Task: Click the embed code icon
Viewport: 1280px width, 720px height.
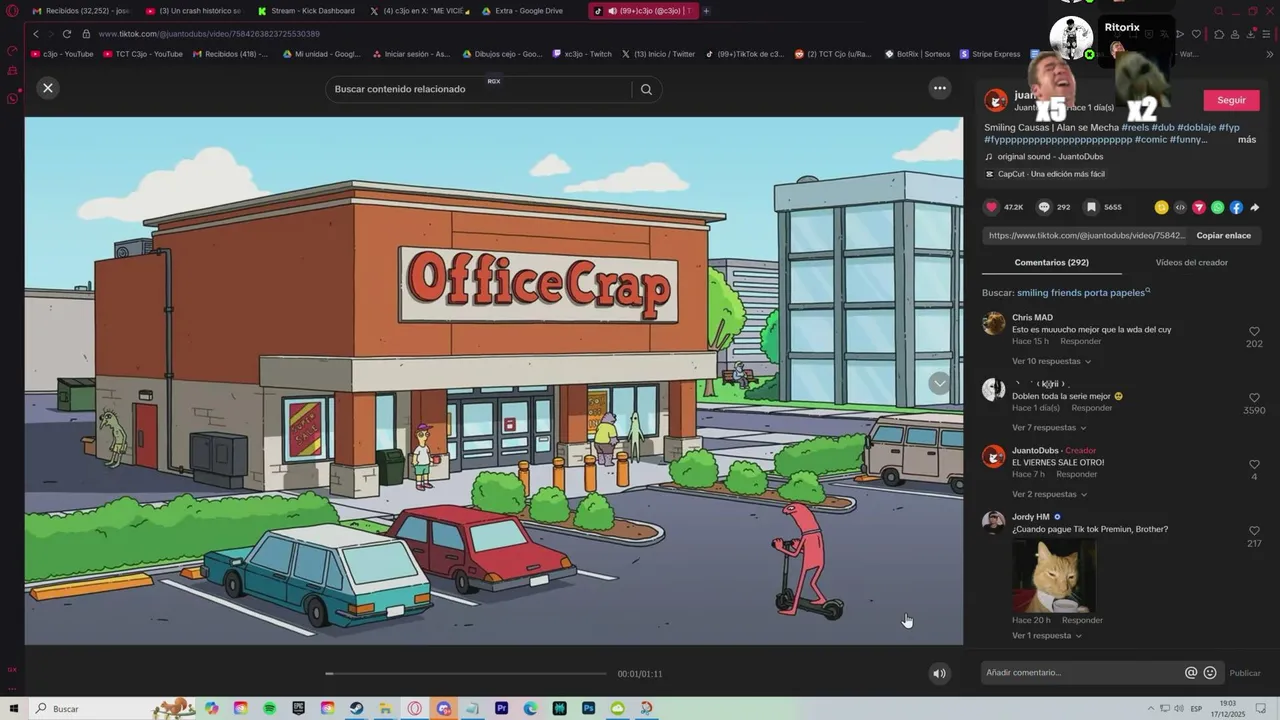Action: [x=1180, y=207]
